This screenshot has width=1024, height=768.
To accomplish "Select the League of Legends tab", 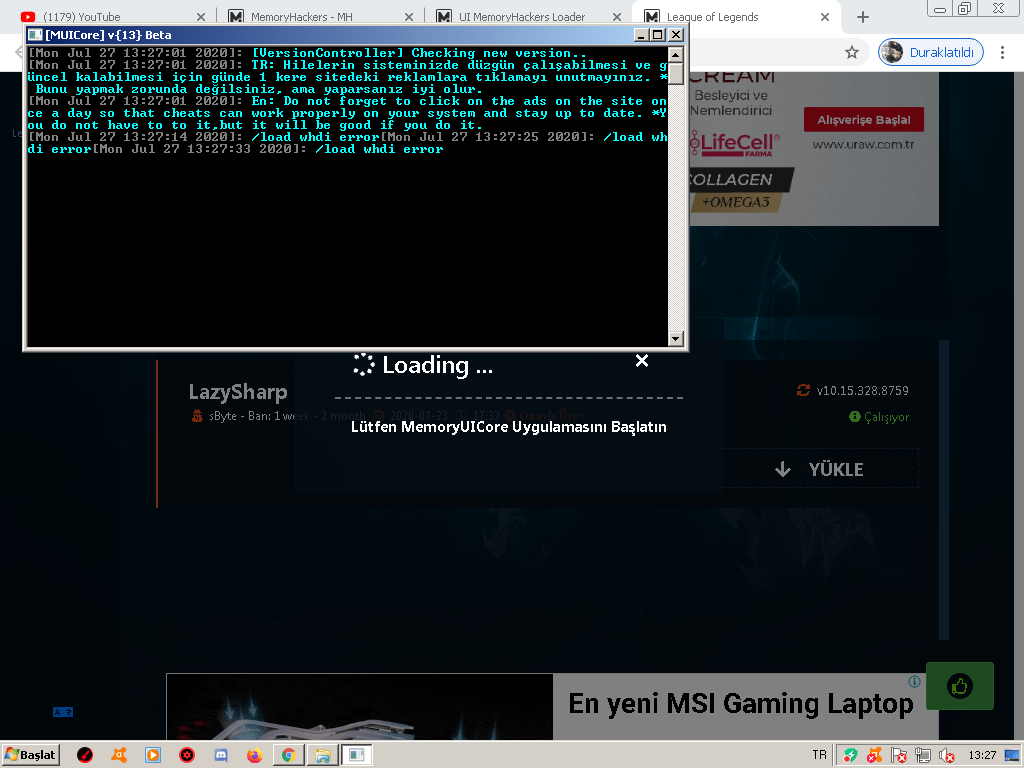I will (737, 17).
